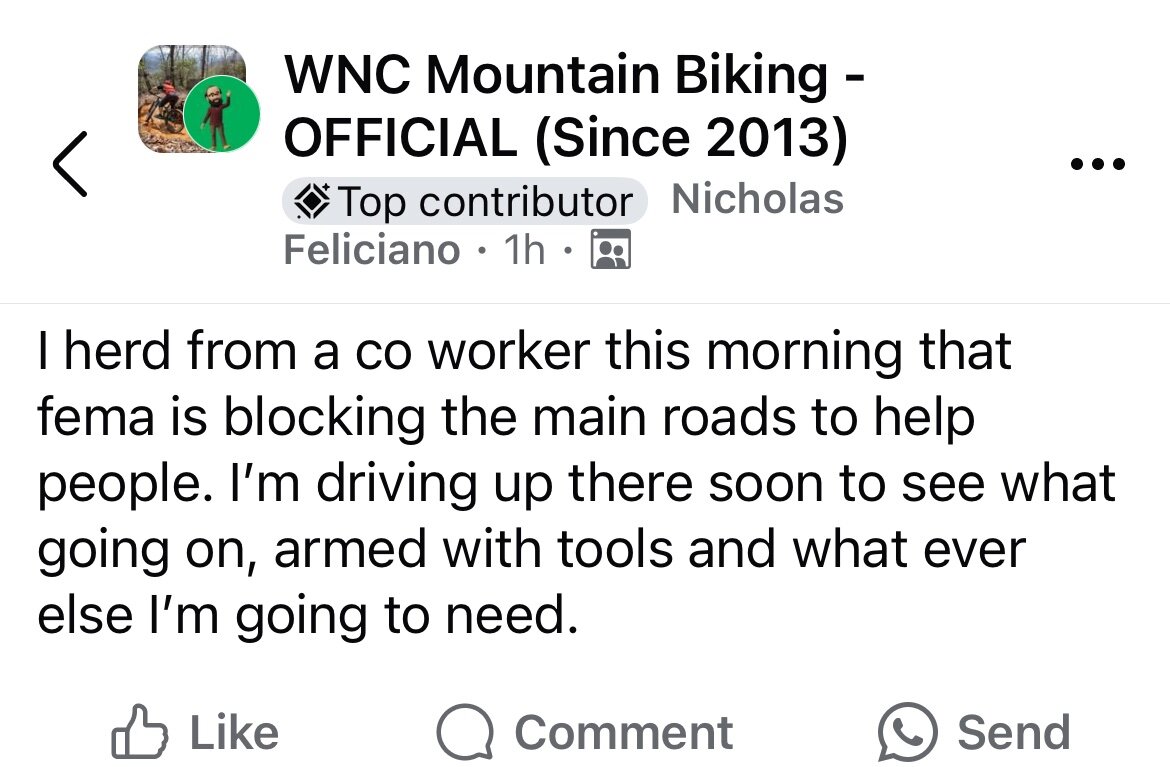The image size is (1170, 767).
Task: Tap the 'Top contributor' badge label
Action: pyautogui.click(x=486, y=202)
